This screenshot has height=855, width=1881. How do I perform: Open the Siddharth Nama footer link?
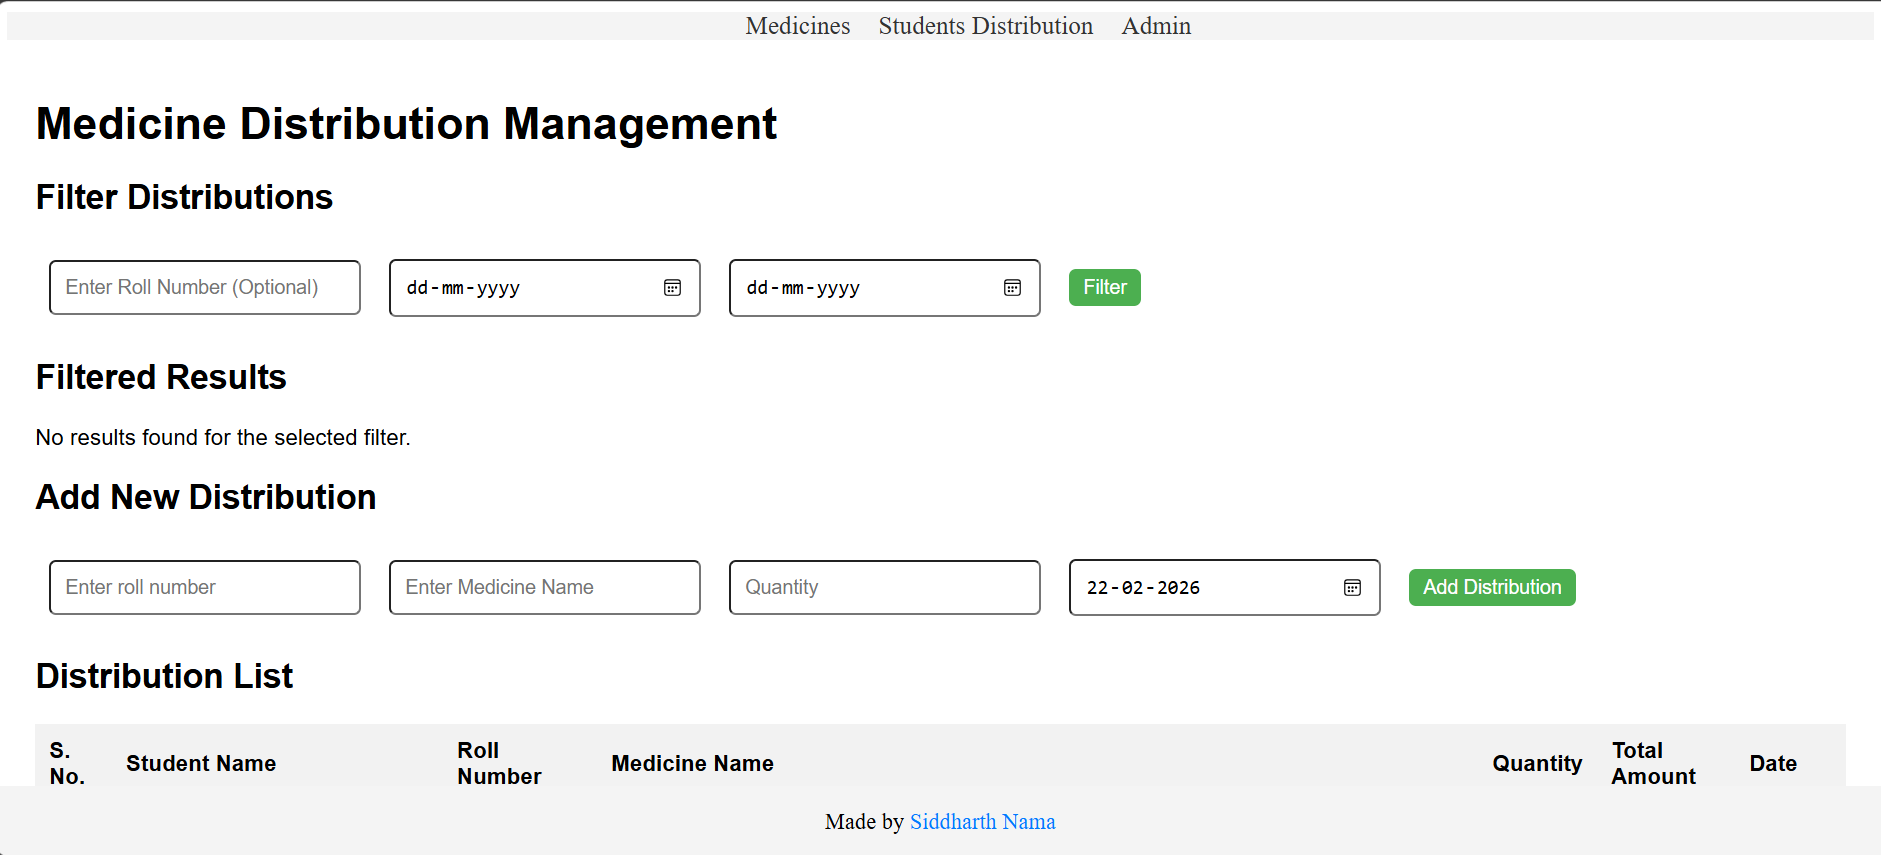pos(982,822)
